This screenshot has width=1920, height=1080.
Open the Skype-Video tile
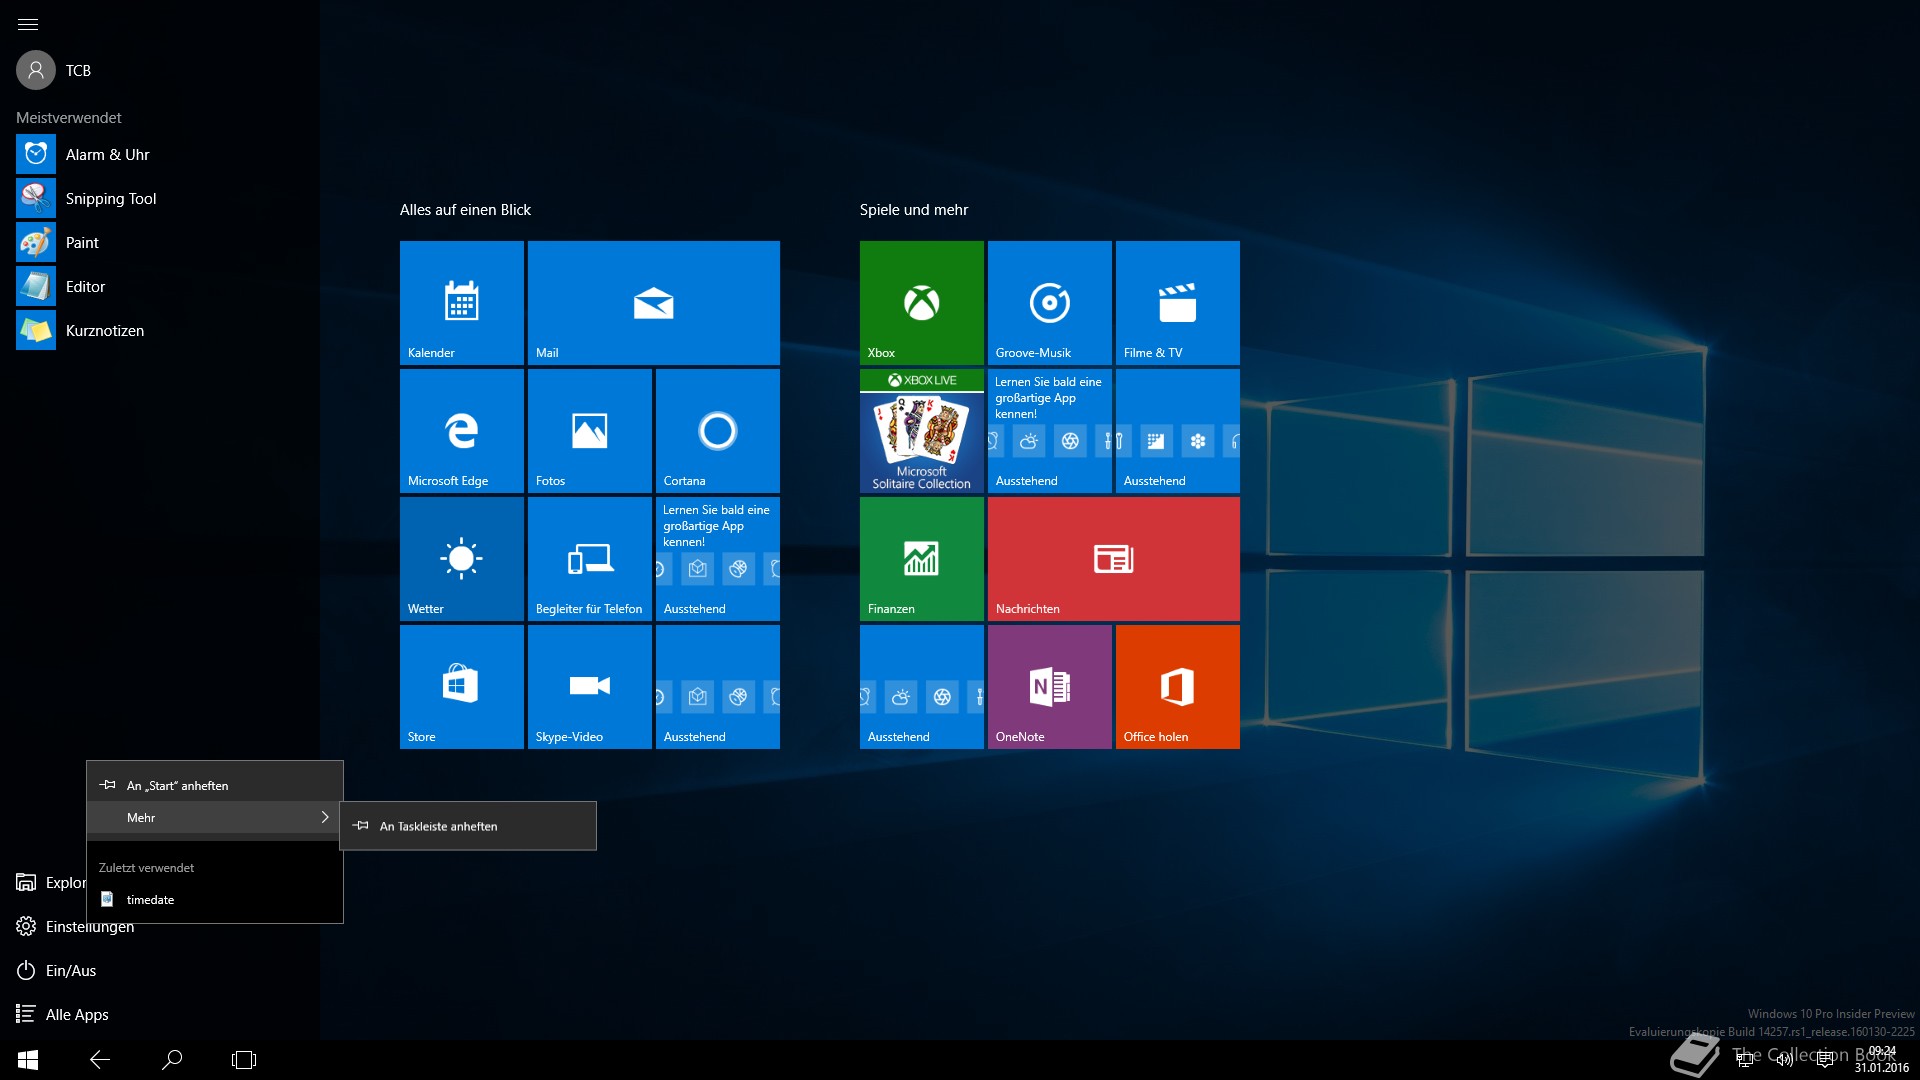pyautogui.click(x=590, y=687)
